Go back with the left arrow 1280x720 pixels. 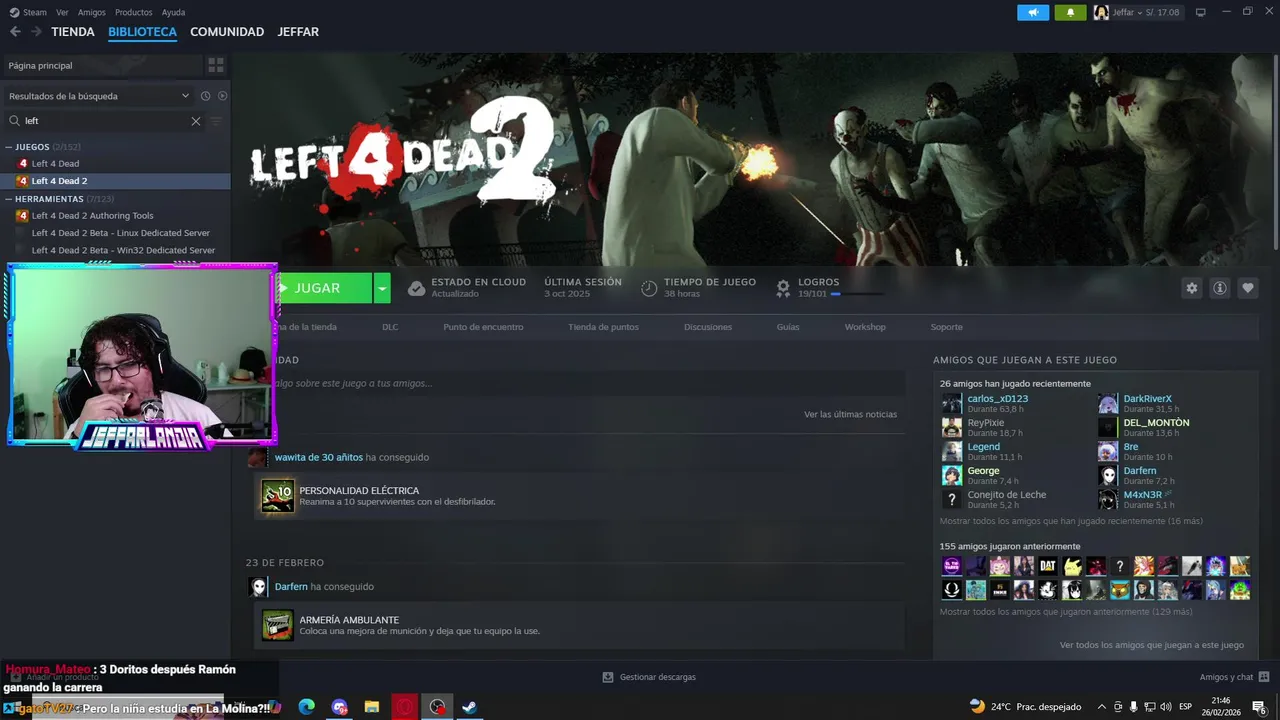point(15,32)
